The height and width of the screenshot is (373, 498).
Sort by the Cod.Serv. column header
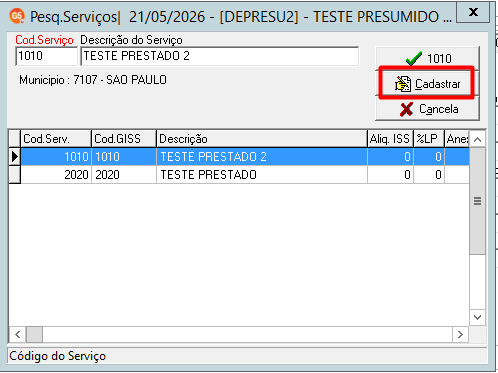click(56, 139)
